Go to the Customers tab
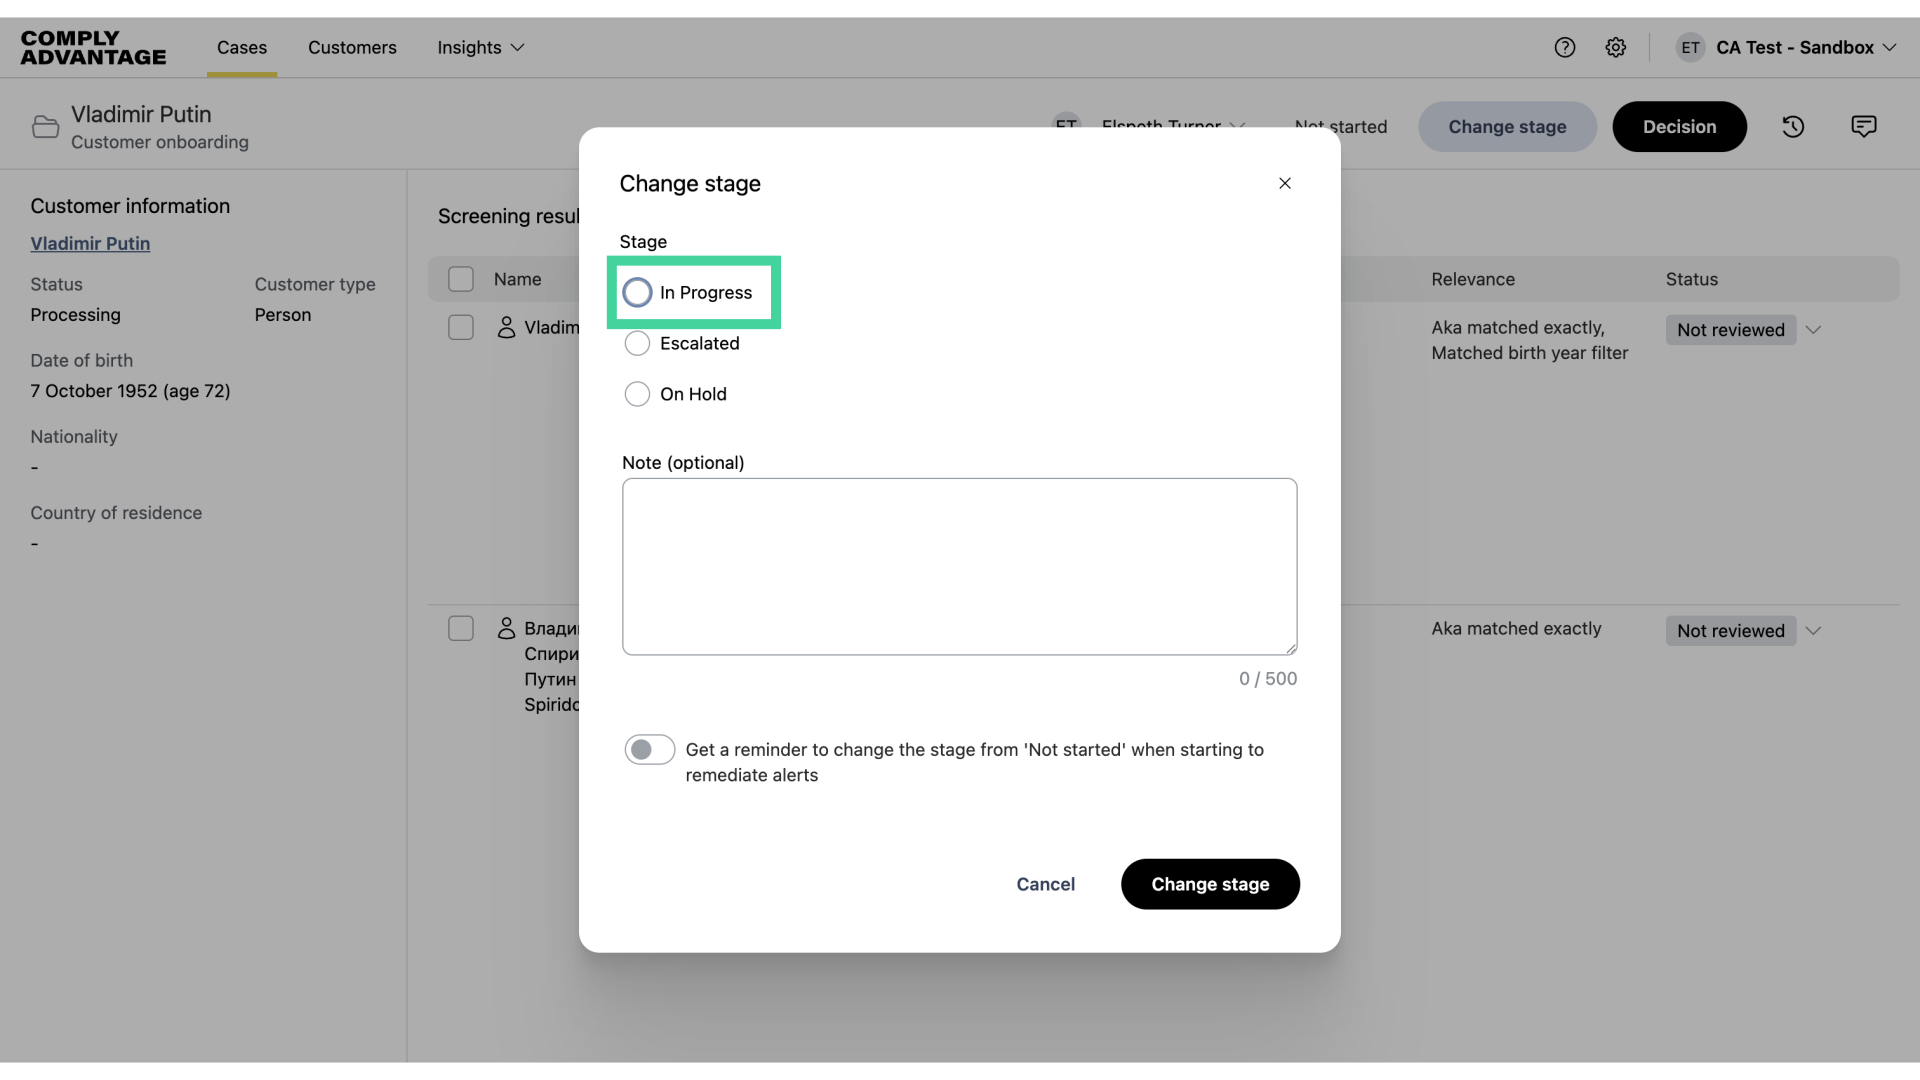Screen dimensions: 1920x1080 pos(352,47)
